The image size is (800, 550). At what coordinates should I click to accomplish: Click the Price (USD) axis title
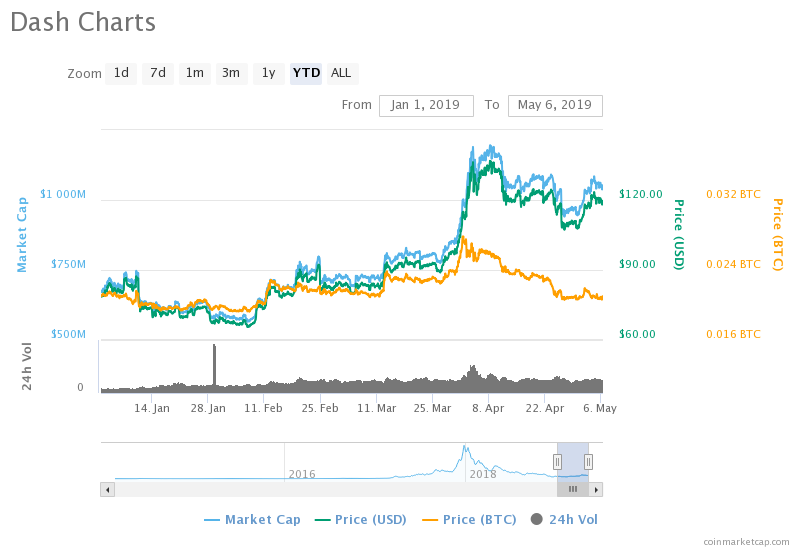pyautogui.click(x=679, y=235)
